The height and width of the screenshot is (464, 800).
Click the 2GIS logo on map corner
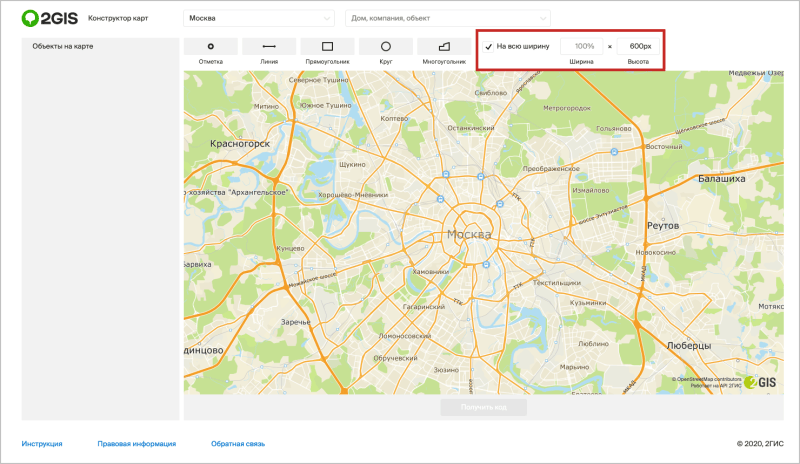(x=760, y=382)
